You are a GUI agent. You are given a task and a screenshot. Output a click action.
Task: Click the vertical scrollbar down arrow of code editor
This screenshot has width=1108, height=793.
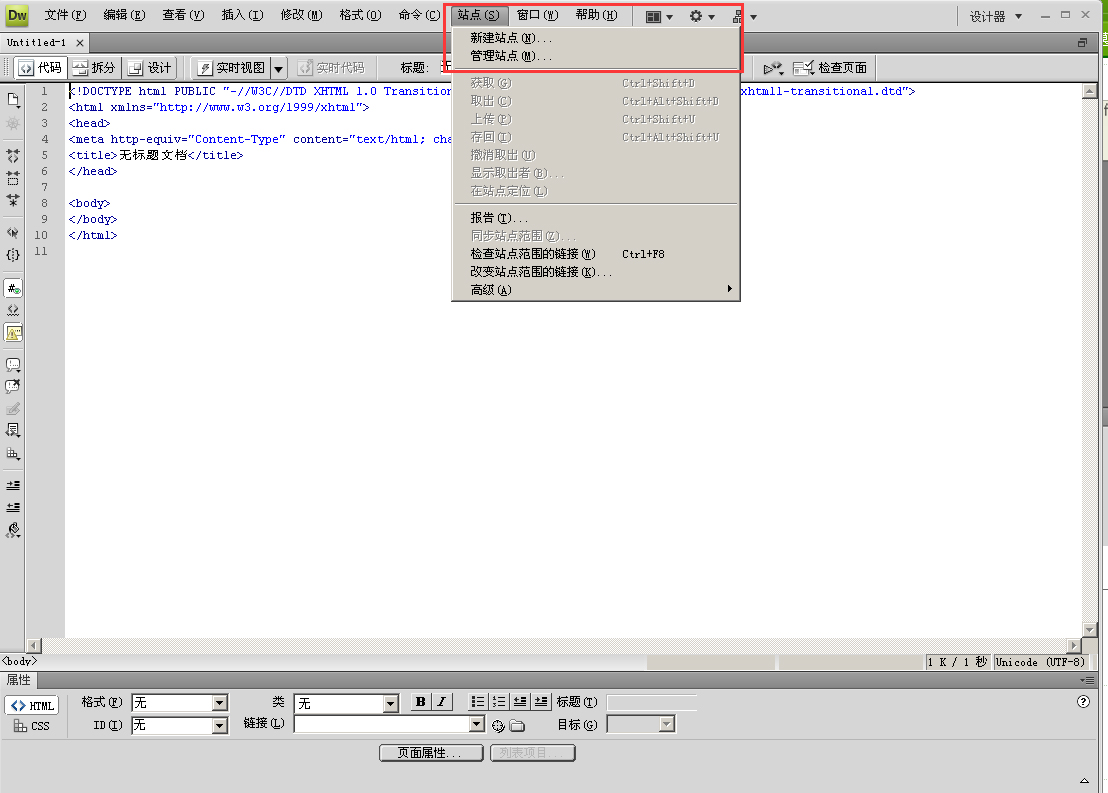[1090, 629]
